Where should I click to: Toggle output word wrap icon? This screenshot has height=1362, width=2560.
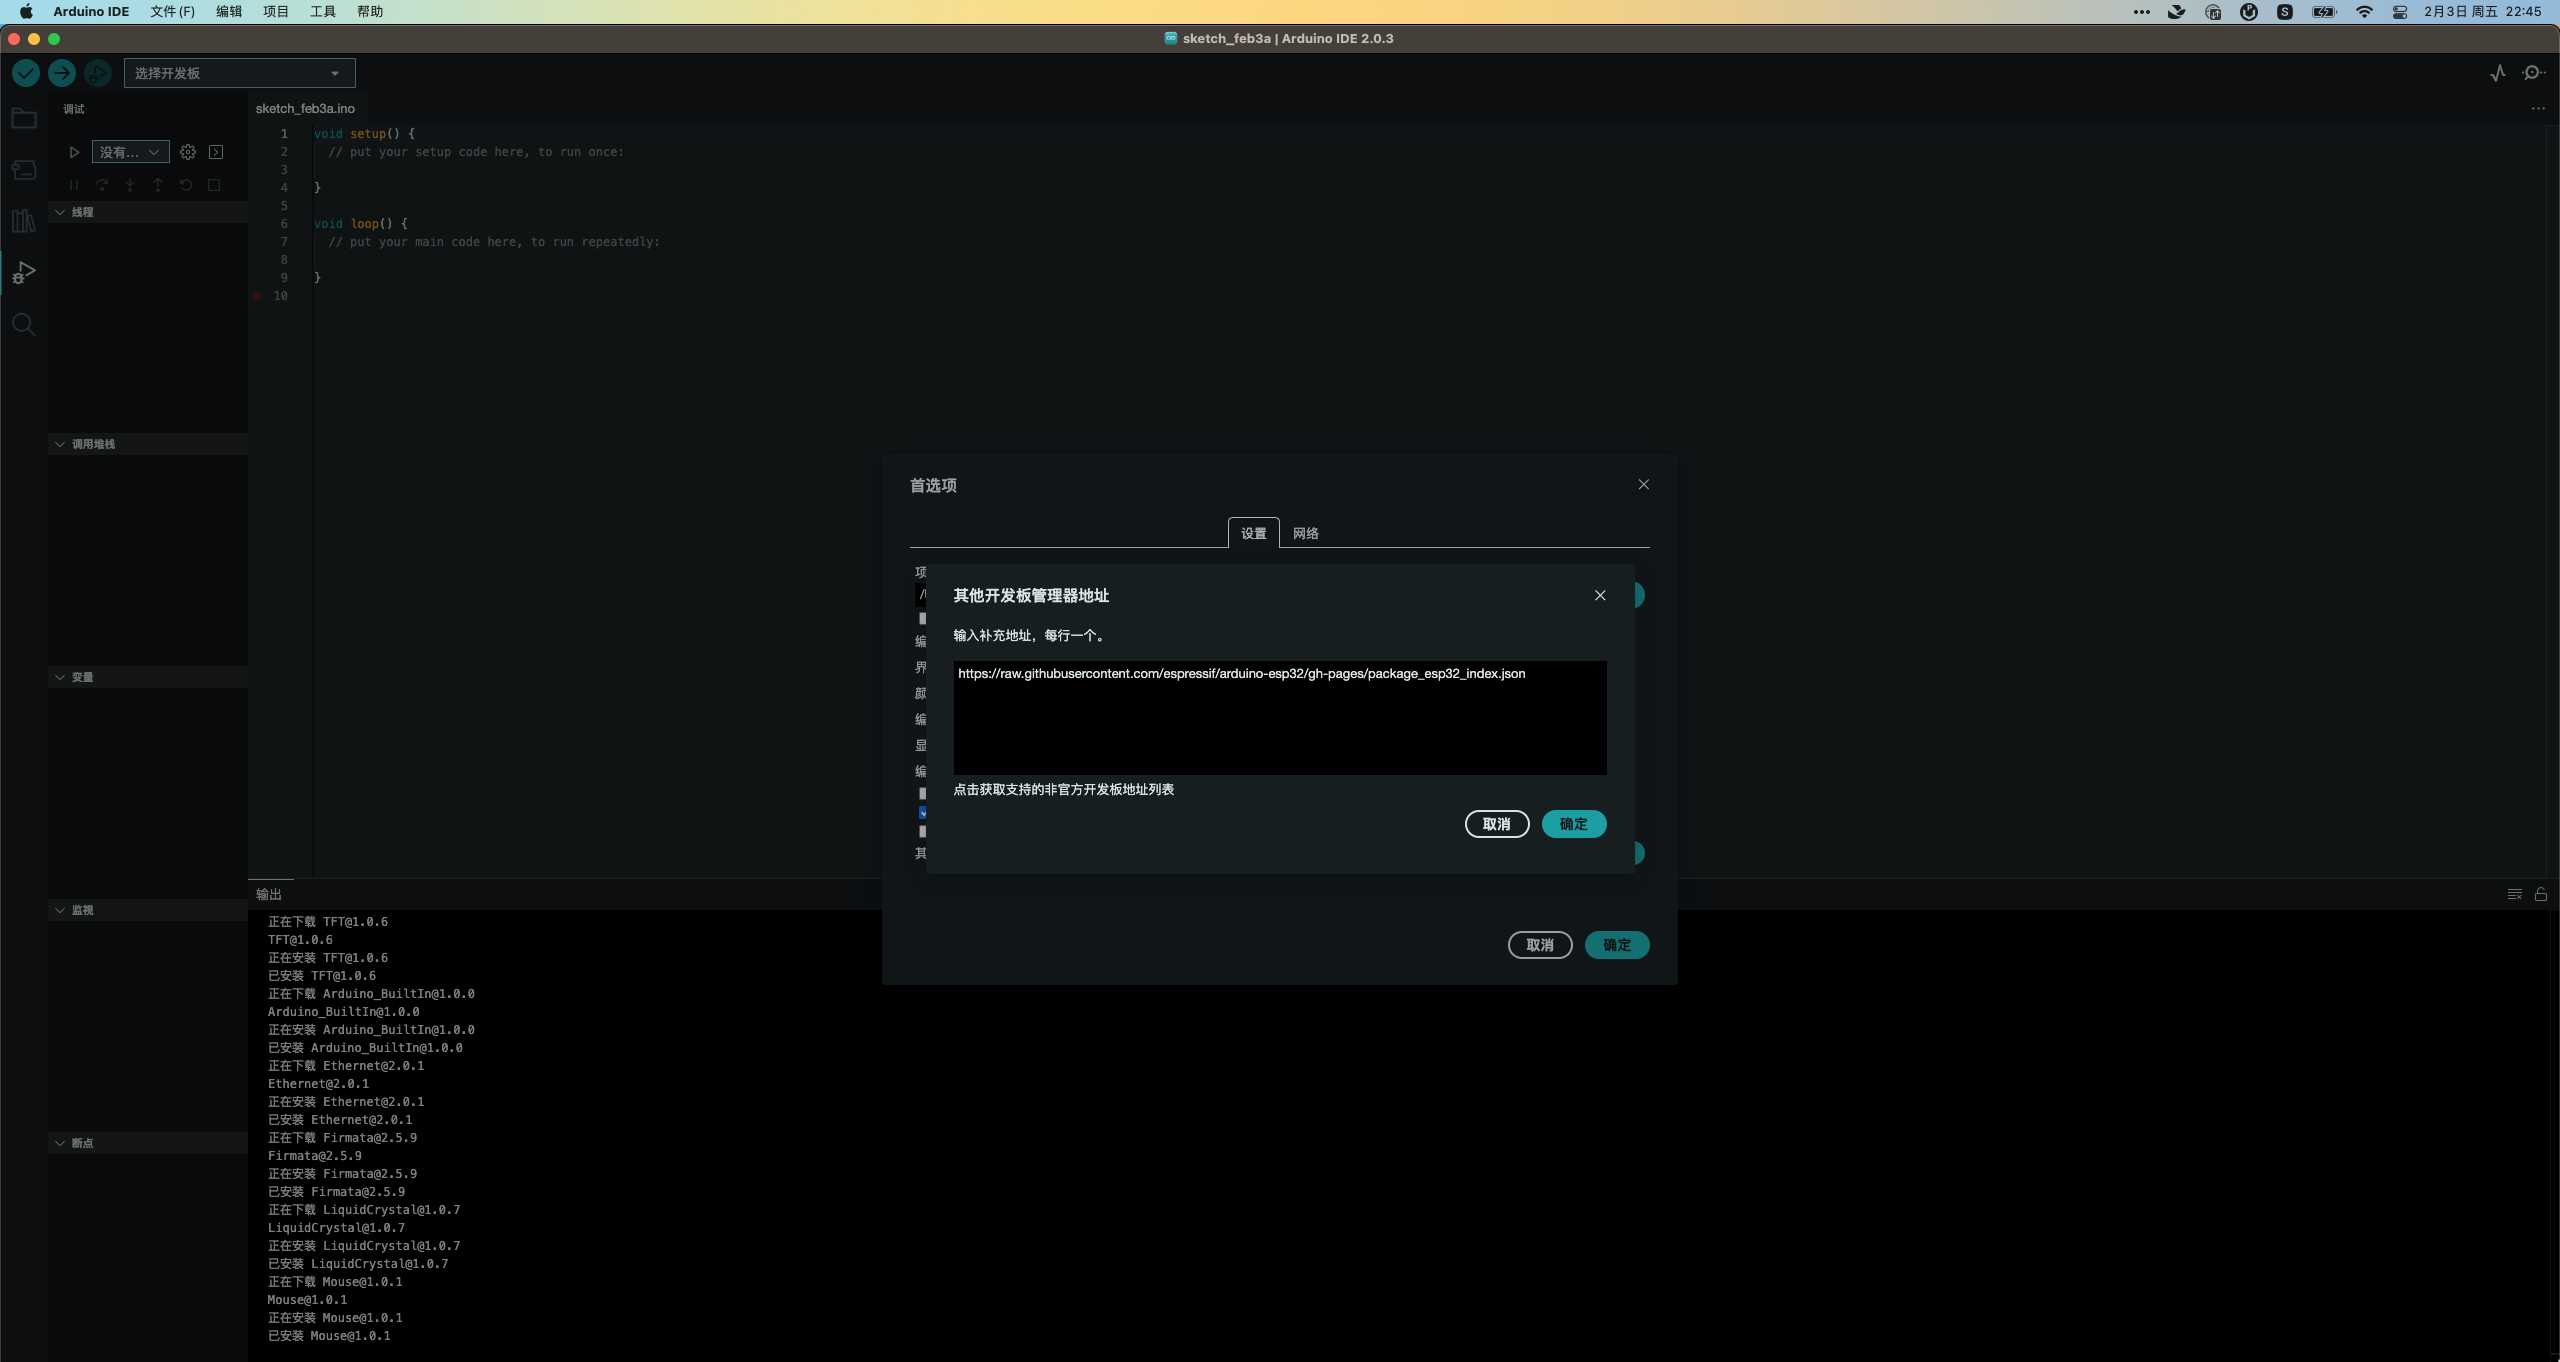[2515, 894]
